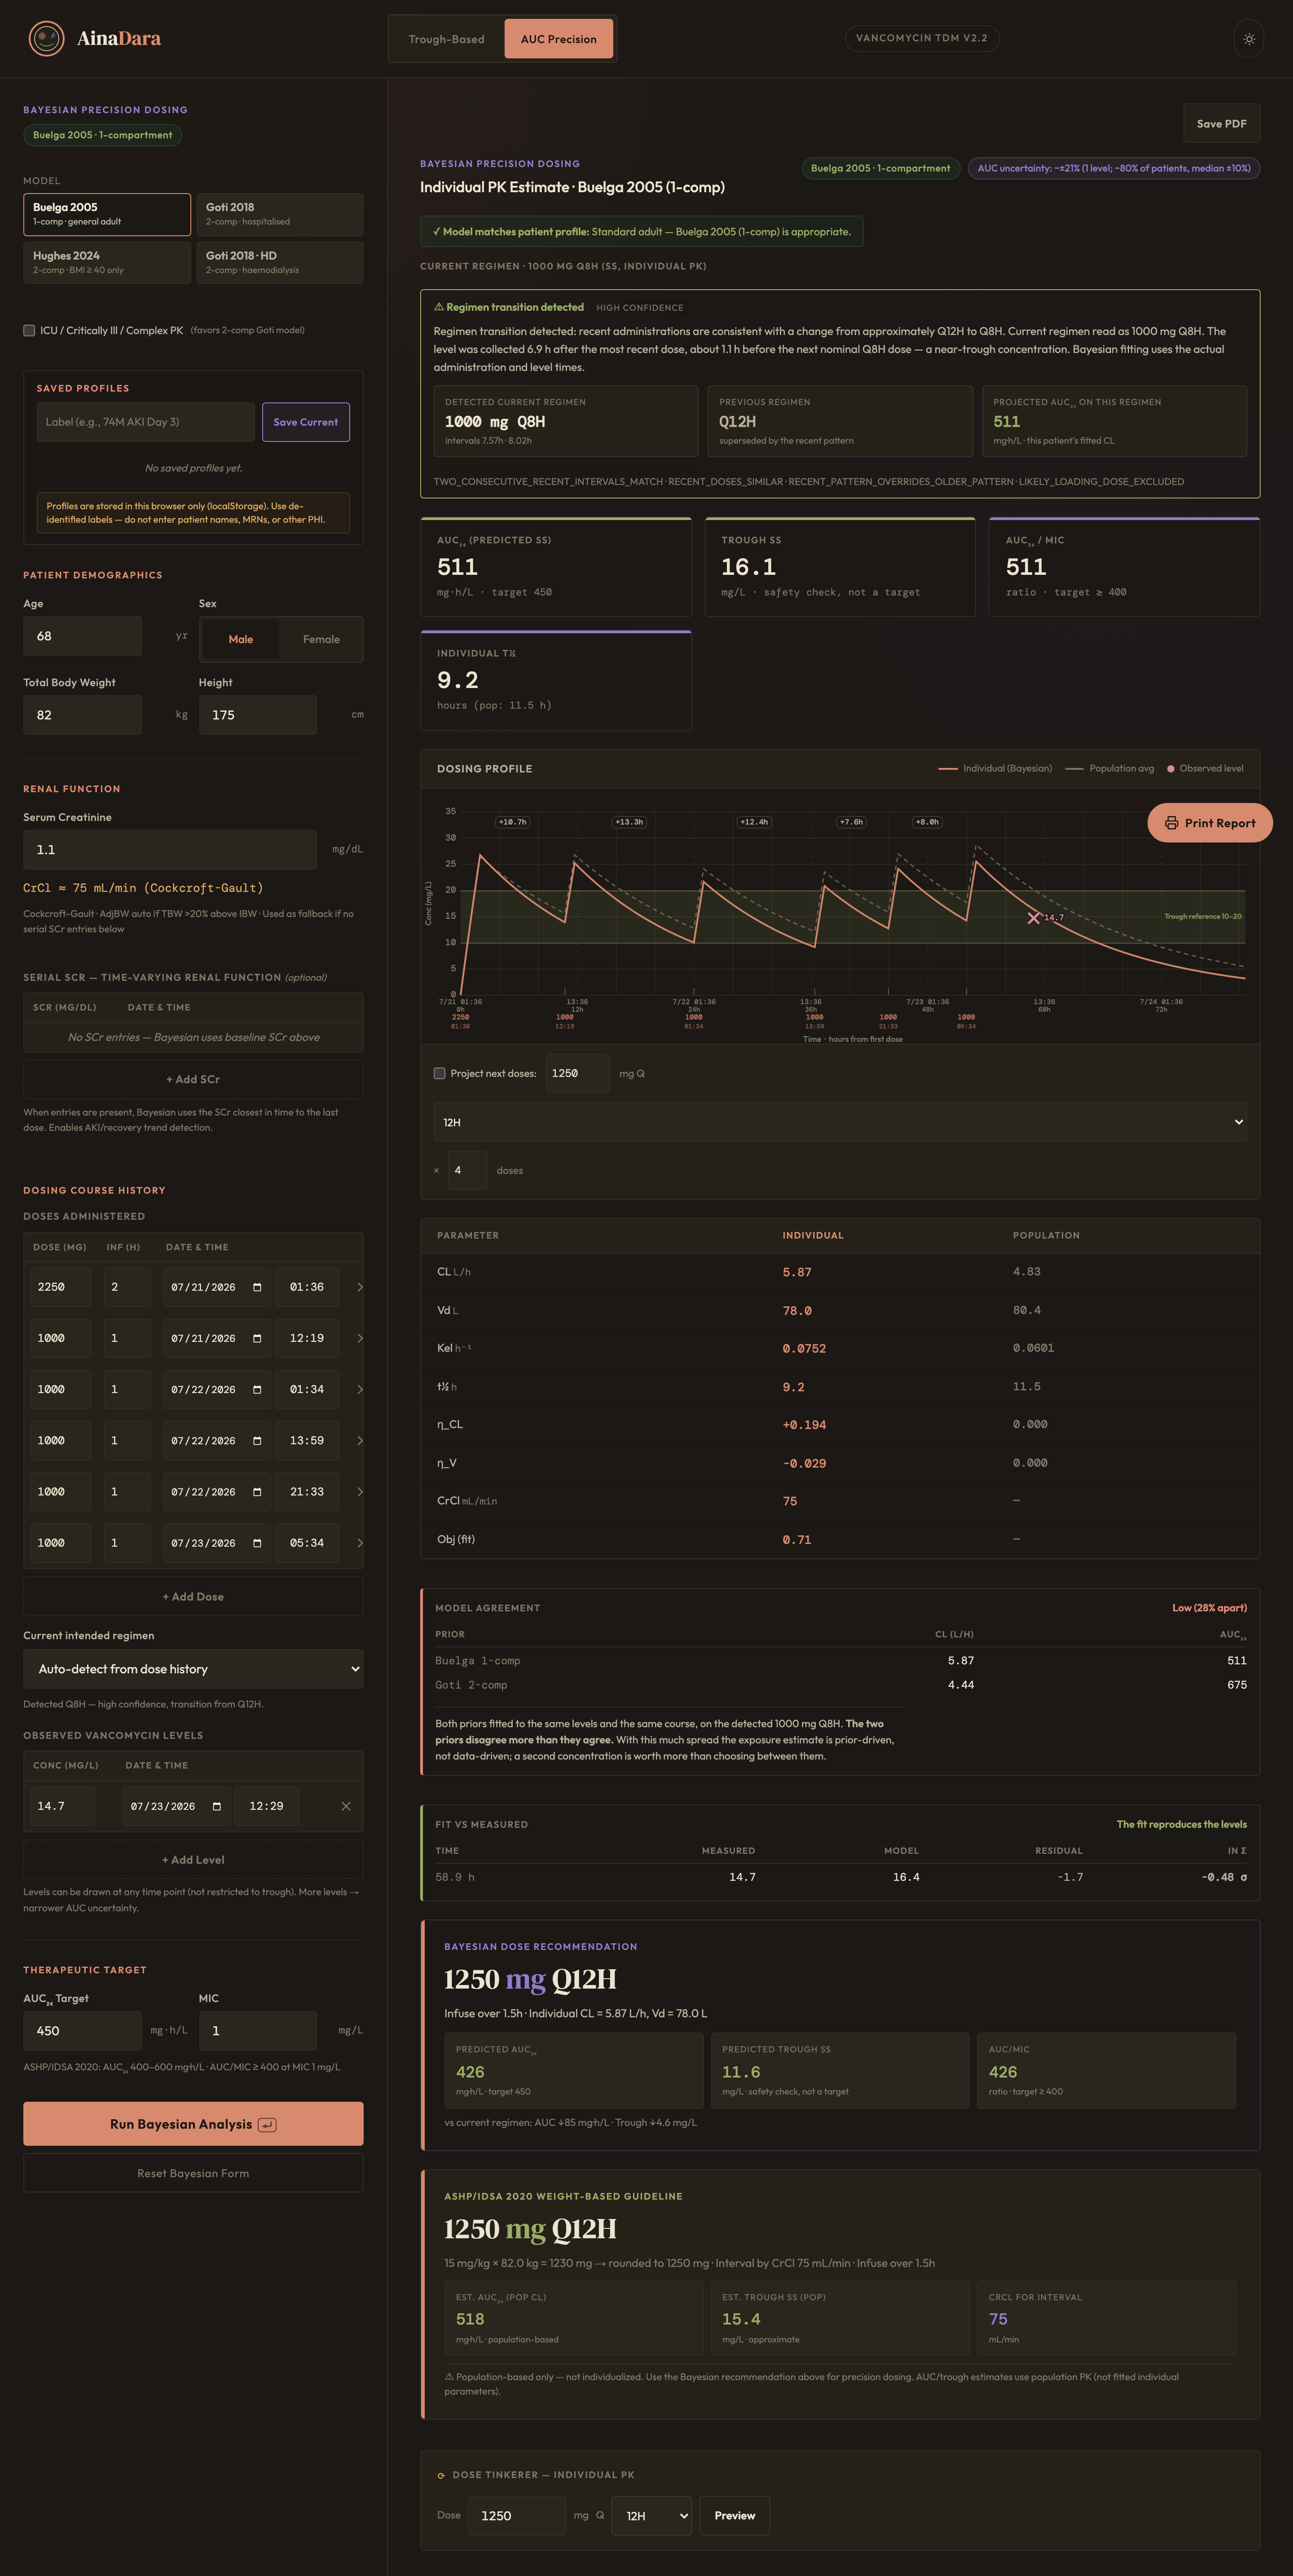Open calendar picker for the 01:34 dose row
Viewport: 1293px width, 2576px height.
[257, 1389]
